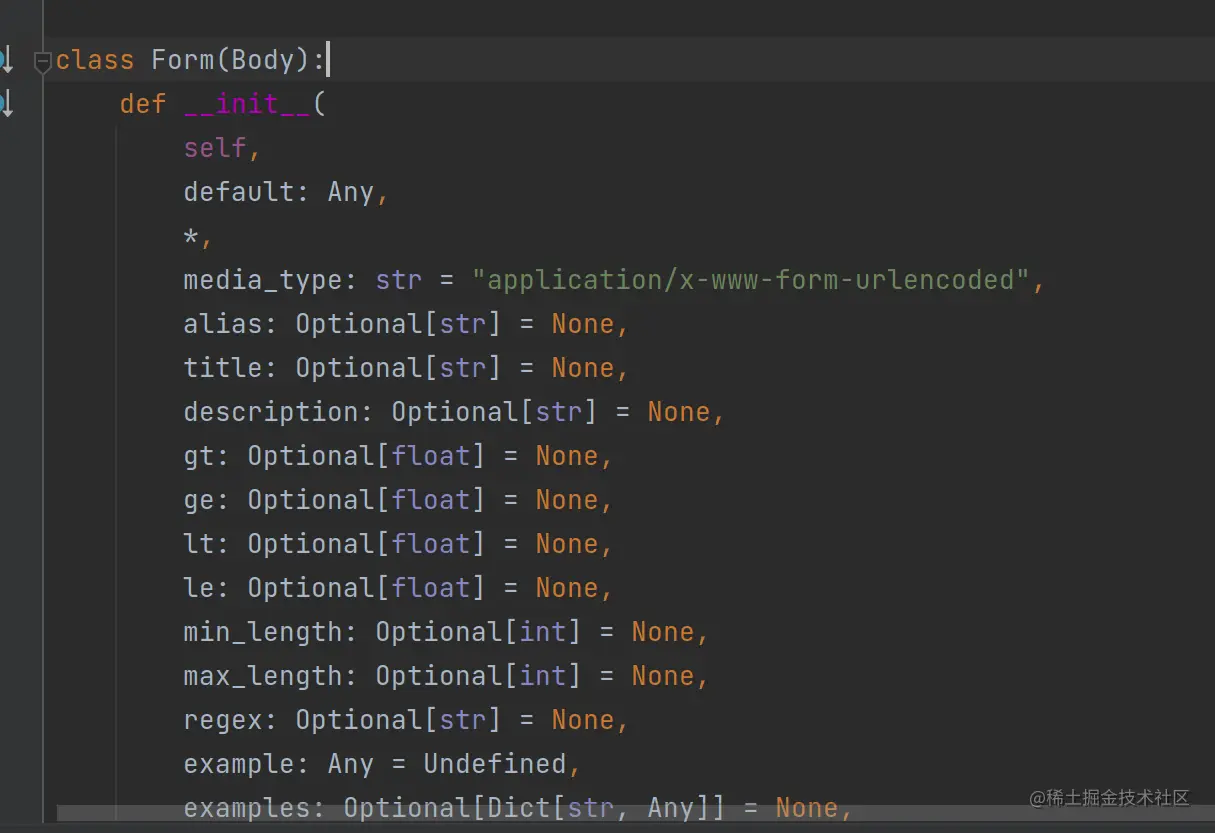1215x833 pixels.
Task: Click the 'description' parameter name
Action: [x=271, y=412]
